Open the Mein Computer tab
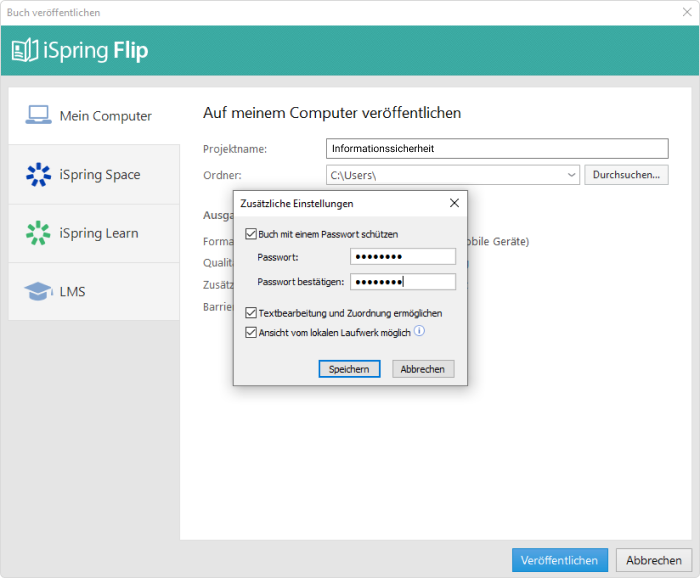This screenshot has width=700, height=578. click(x=94, y=116)
